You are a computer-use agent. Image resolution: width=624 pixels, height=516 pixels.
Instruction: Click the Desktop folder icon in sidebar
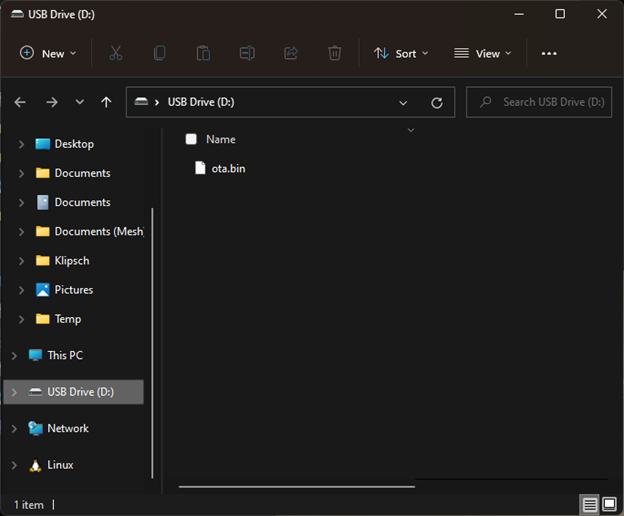pyautogui.click(x=43, y=144)
